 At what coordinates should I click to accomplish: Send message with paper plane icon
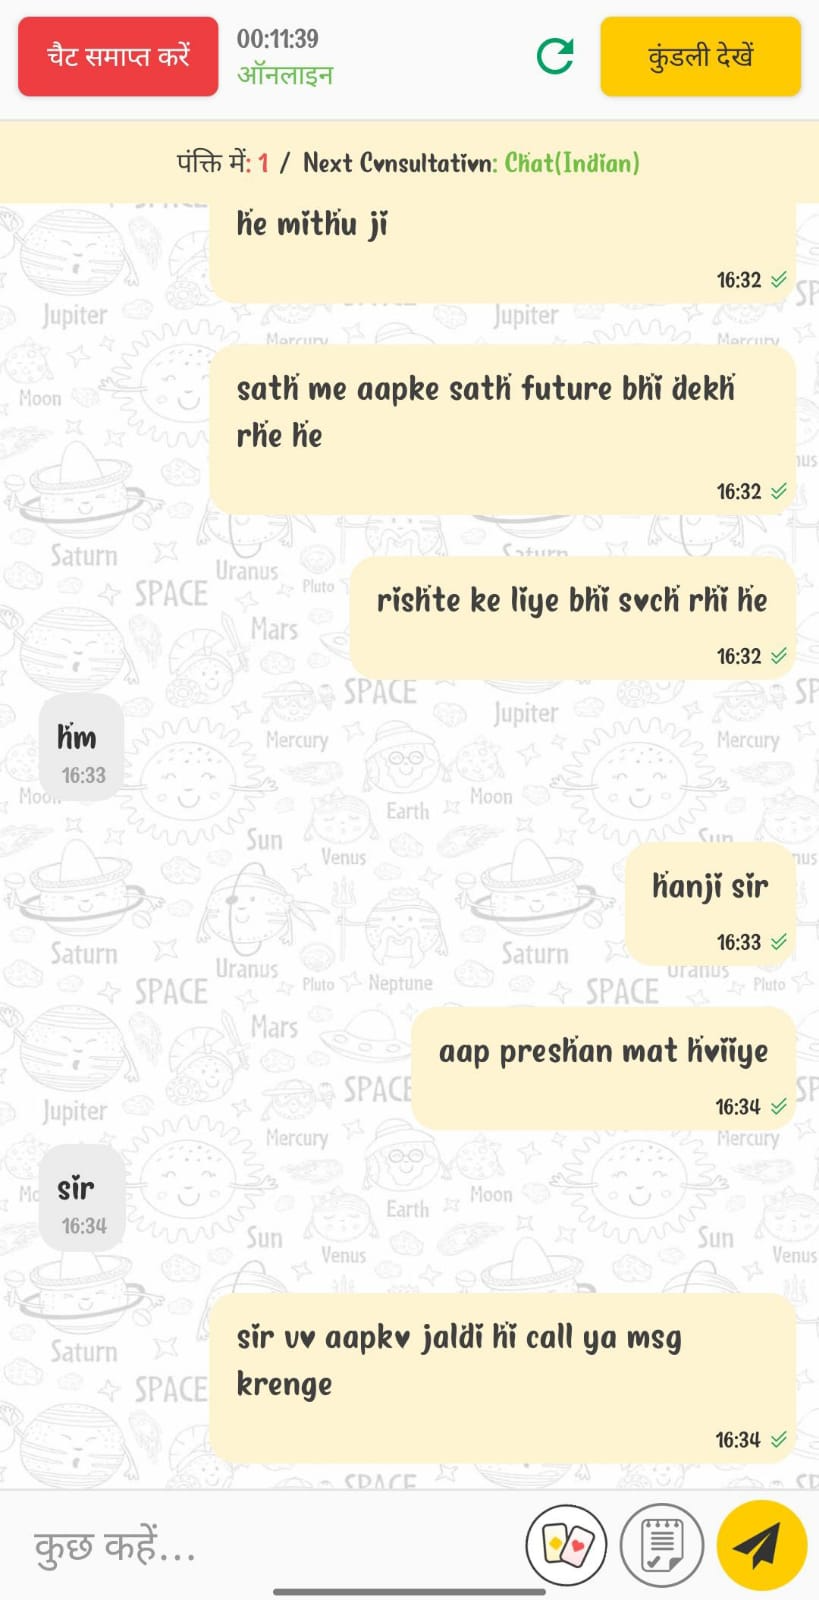point(762,1545)
